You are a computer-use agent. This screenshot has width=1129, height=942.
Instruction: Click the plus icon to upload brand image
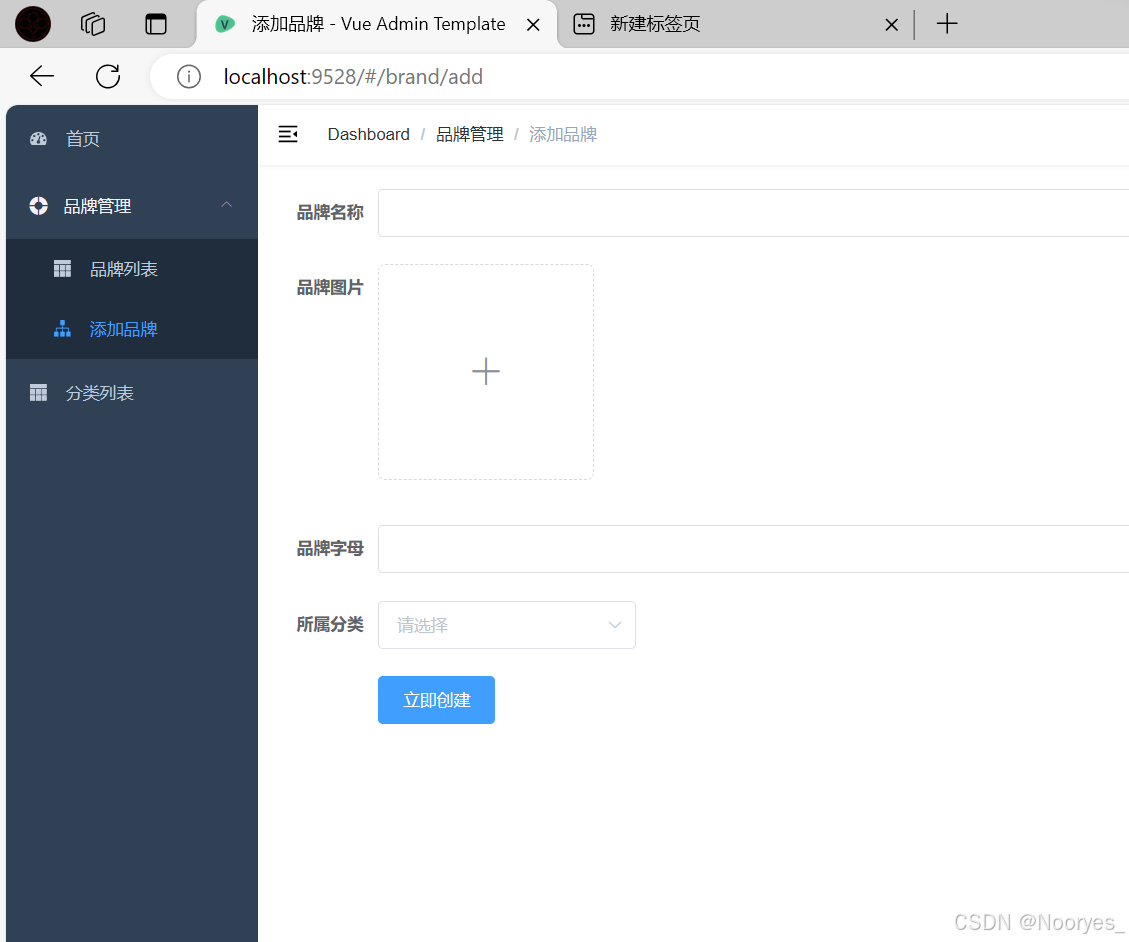486,371
